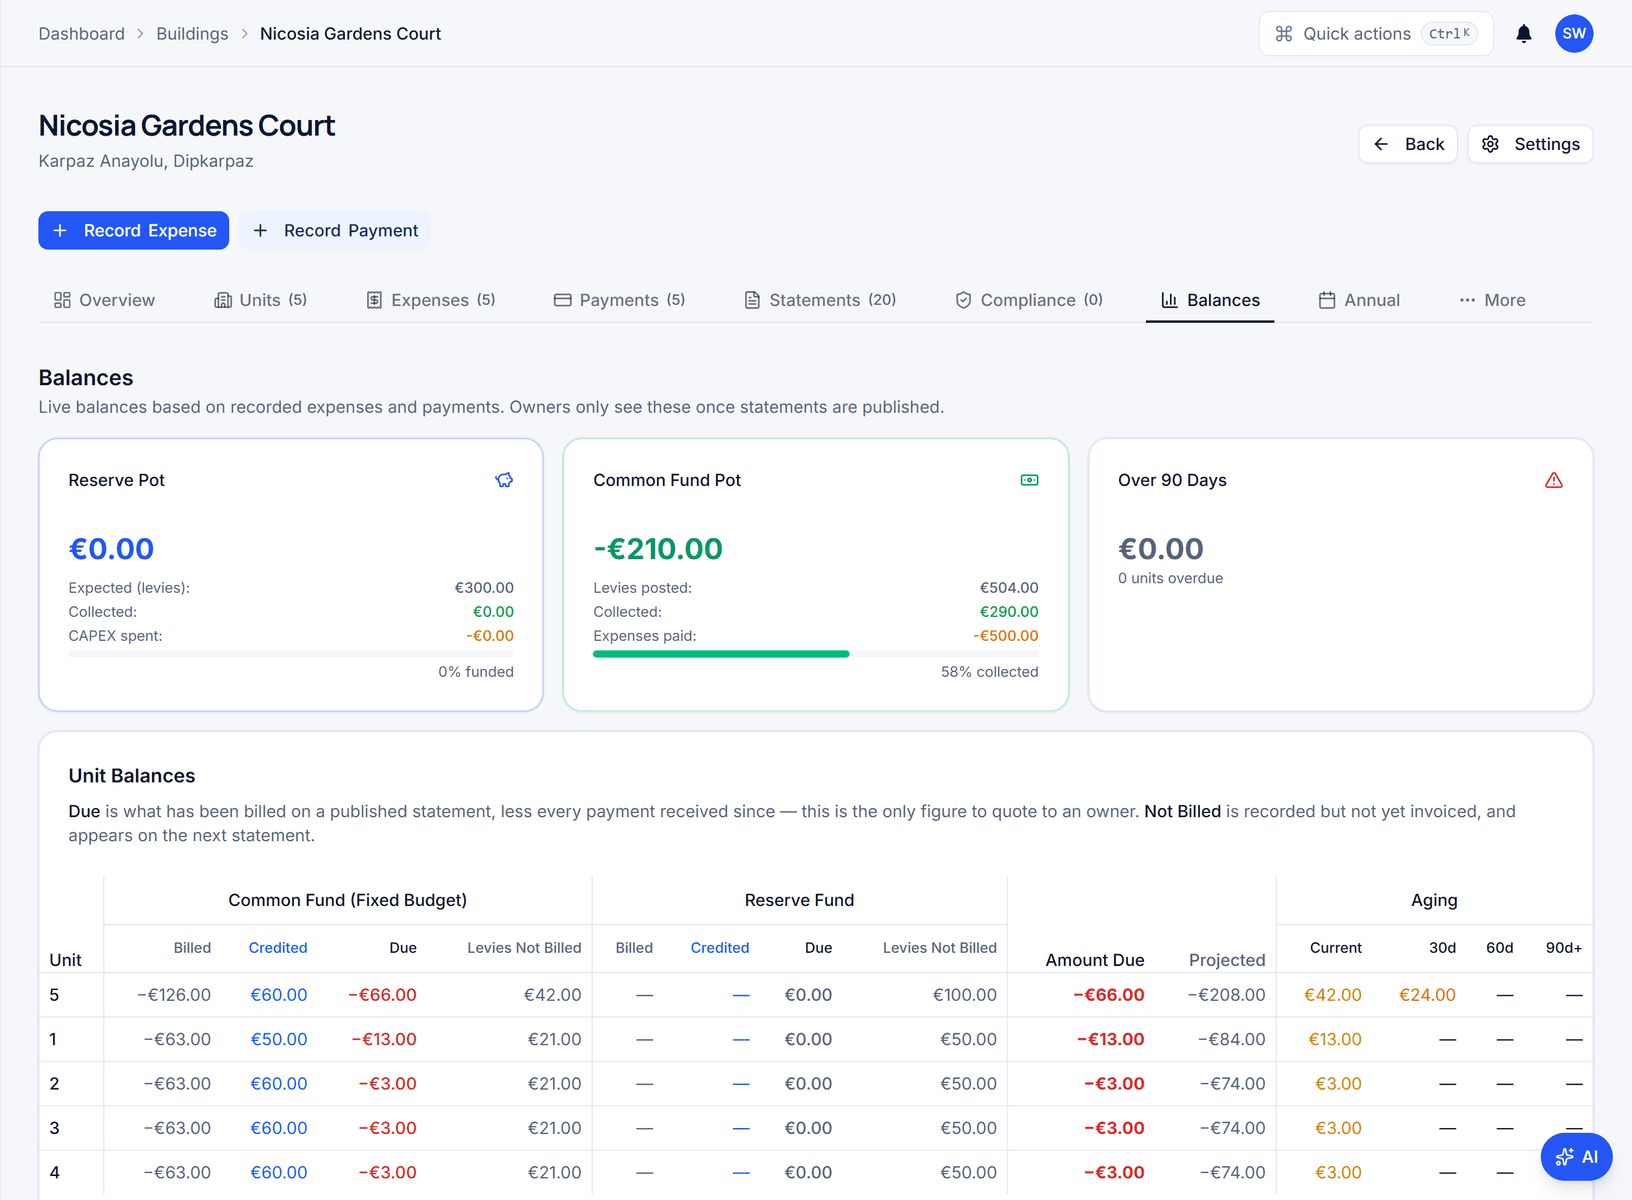Click the Over 90 Days warning triangle icon
The height and width of the screenshot is (1200, 1632).
tap(1554, 480)
